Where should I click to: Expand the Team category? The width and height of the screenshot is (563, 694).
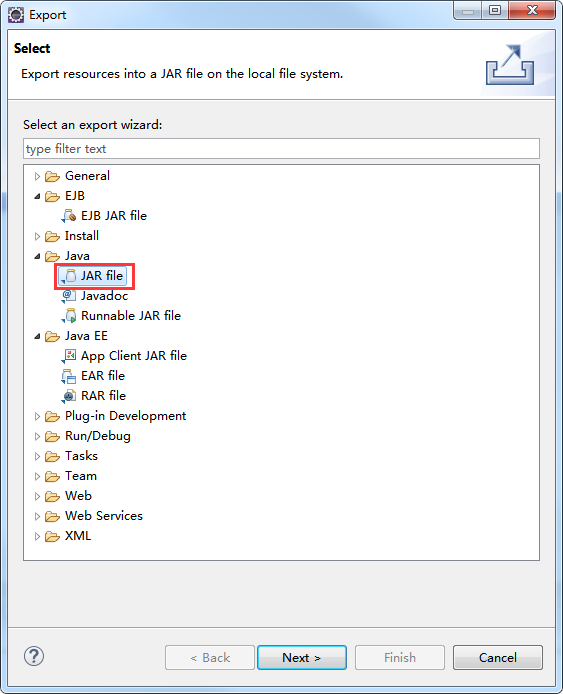[x=37, y=476]
